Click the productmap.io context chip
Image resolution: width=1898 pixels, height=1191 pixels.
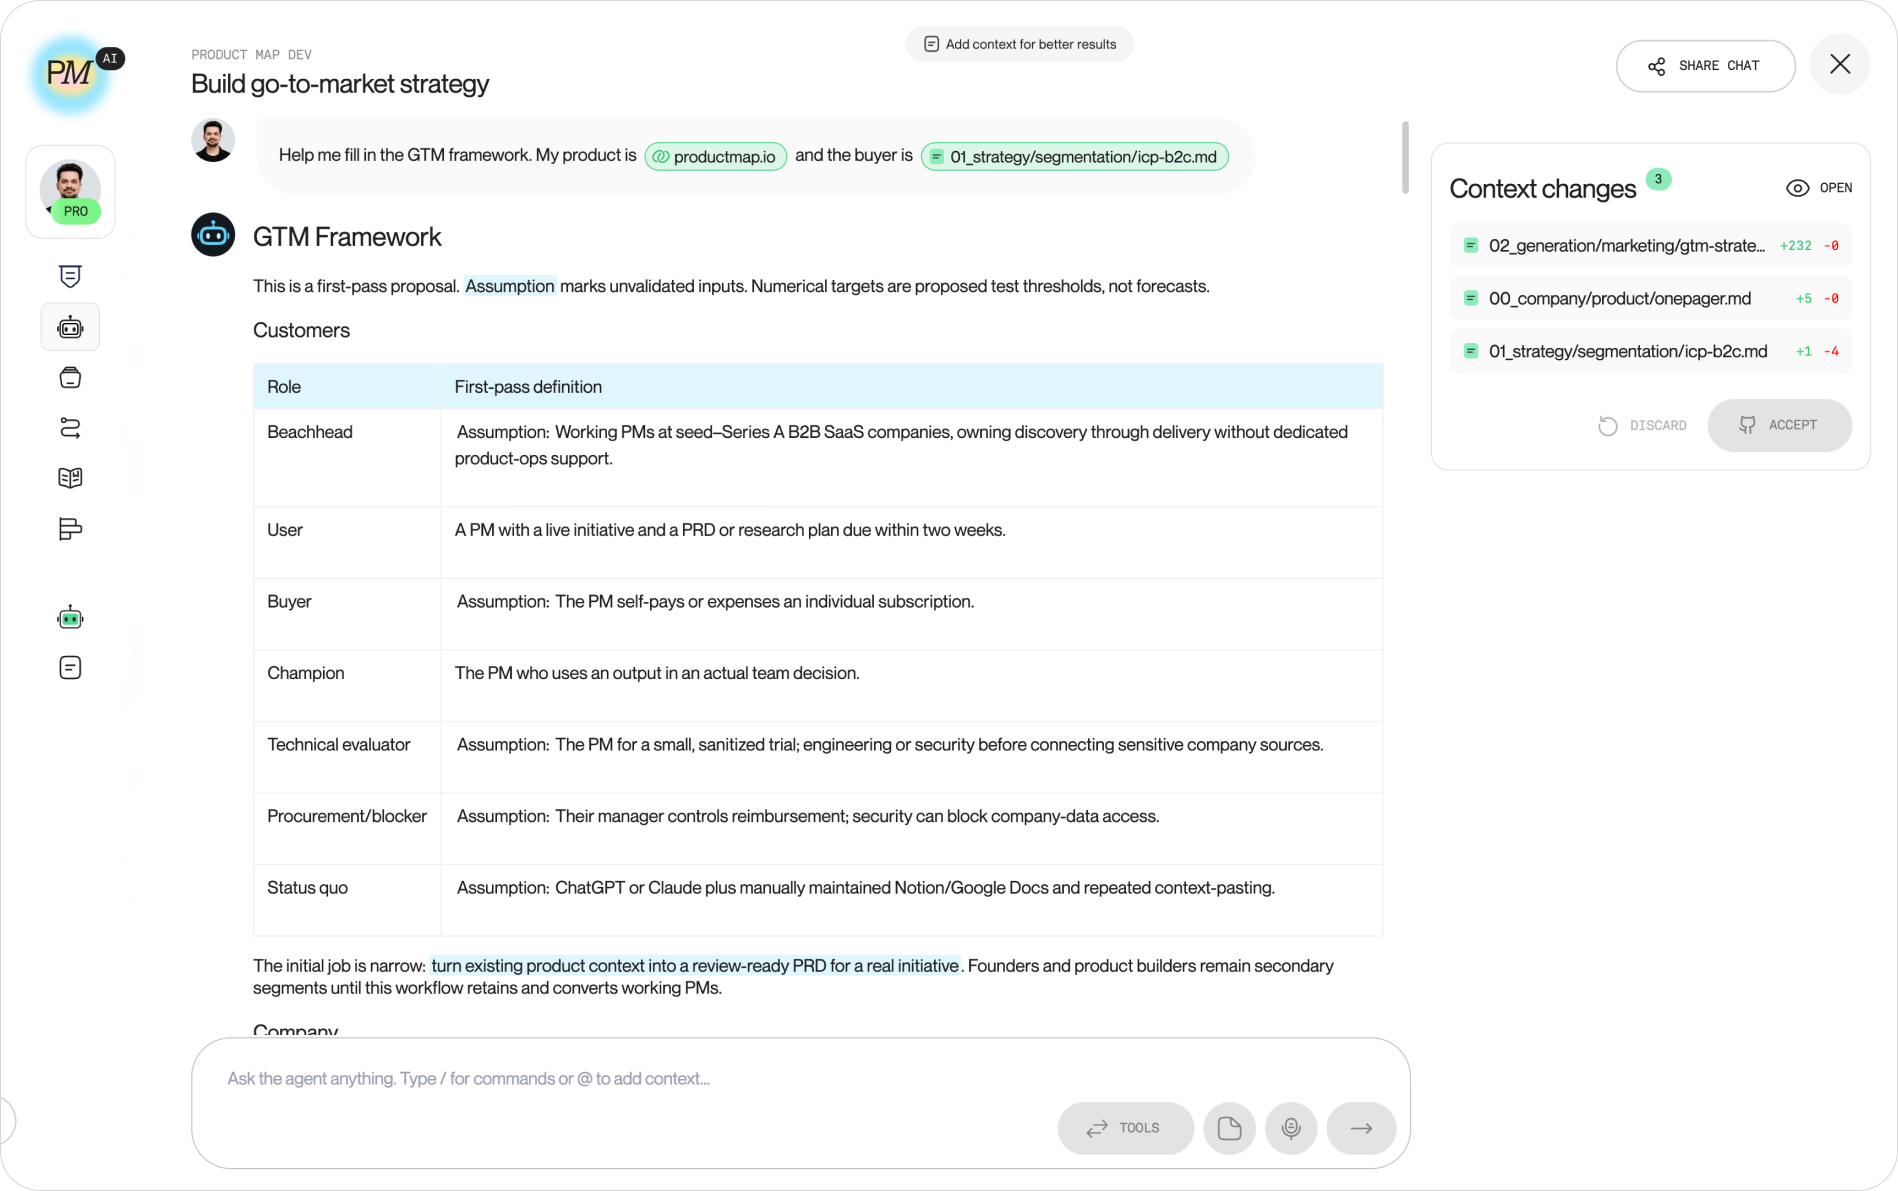(716, 157)
